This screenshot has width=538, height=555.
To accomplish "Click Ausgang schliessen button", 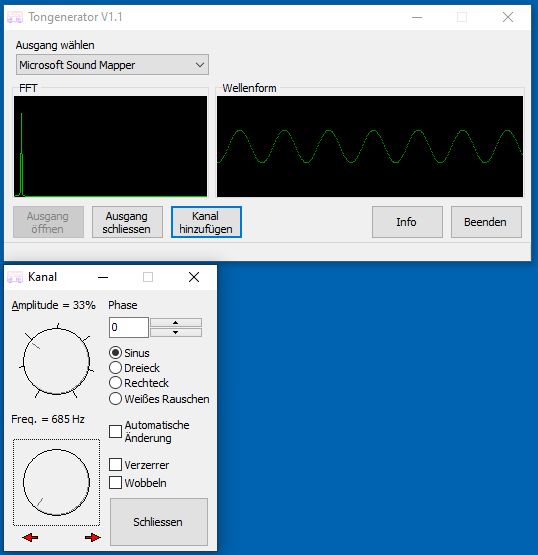I will click(x=127, y=222).
